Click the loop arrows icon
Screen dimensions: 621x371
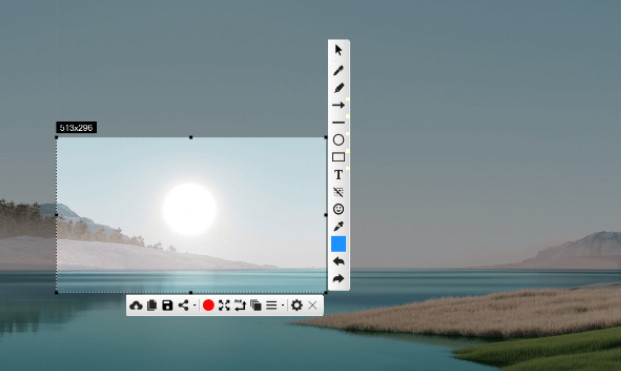coord(240,305)
